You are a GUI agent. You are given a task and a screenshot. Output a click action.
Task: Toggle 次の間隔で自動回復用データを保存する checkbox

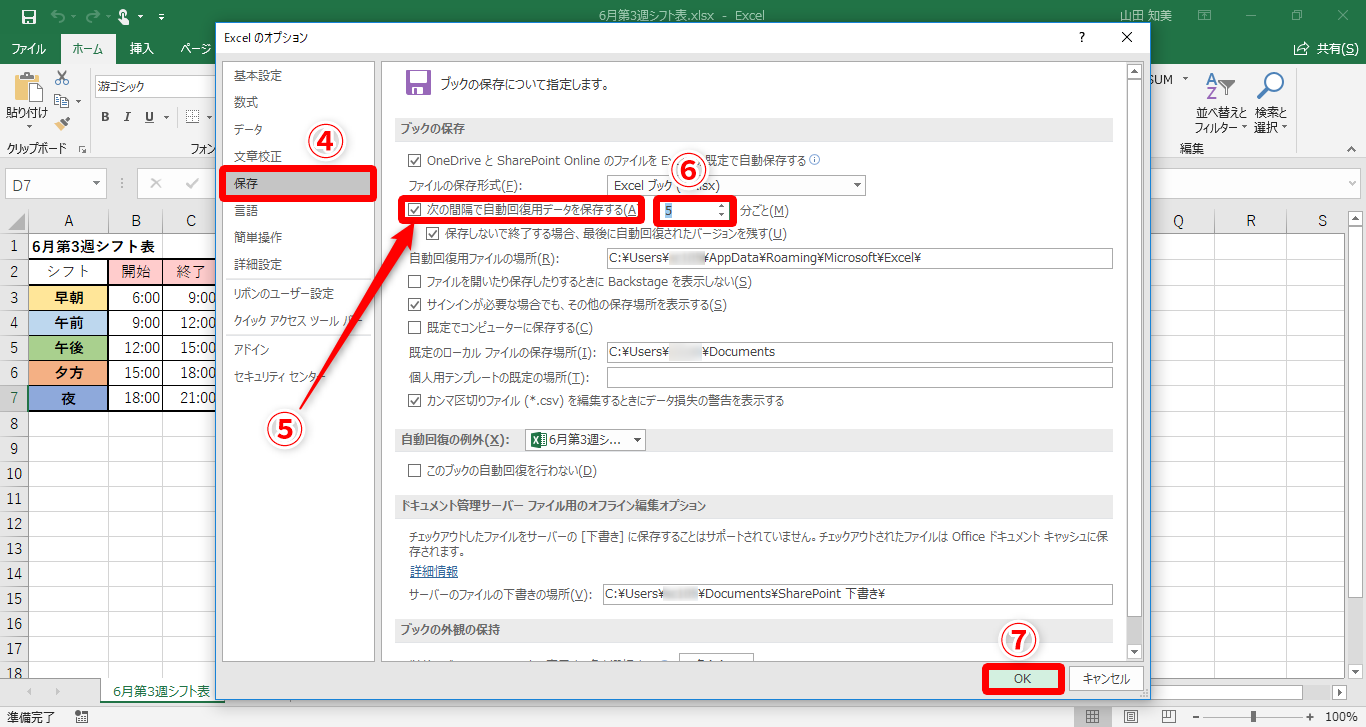click(415, 210)
